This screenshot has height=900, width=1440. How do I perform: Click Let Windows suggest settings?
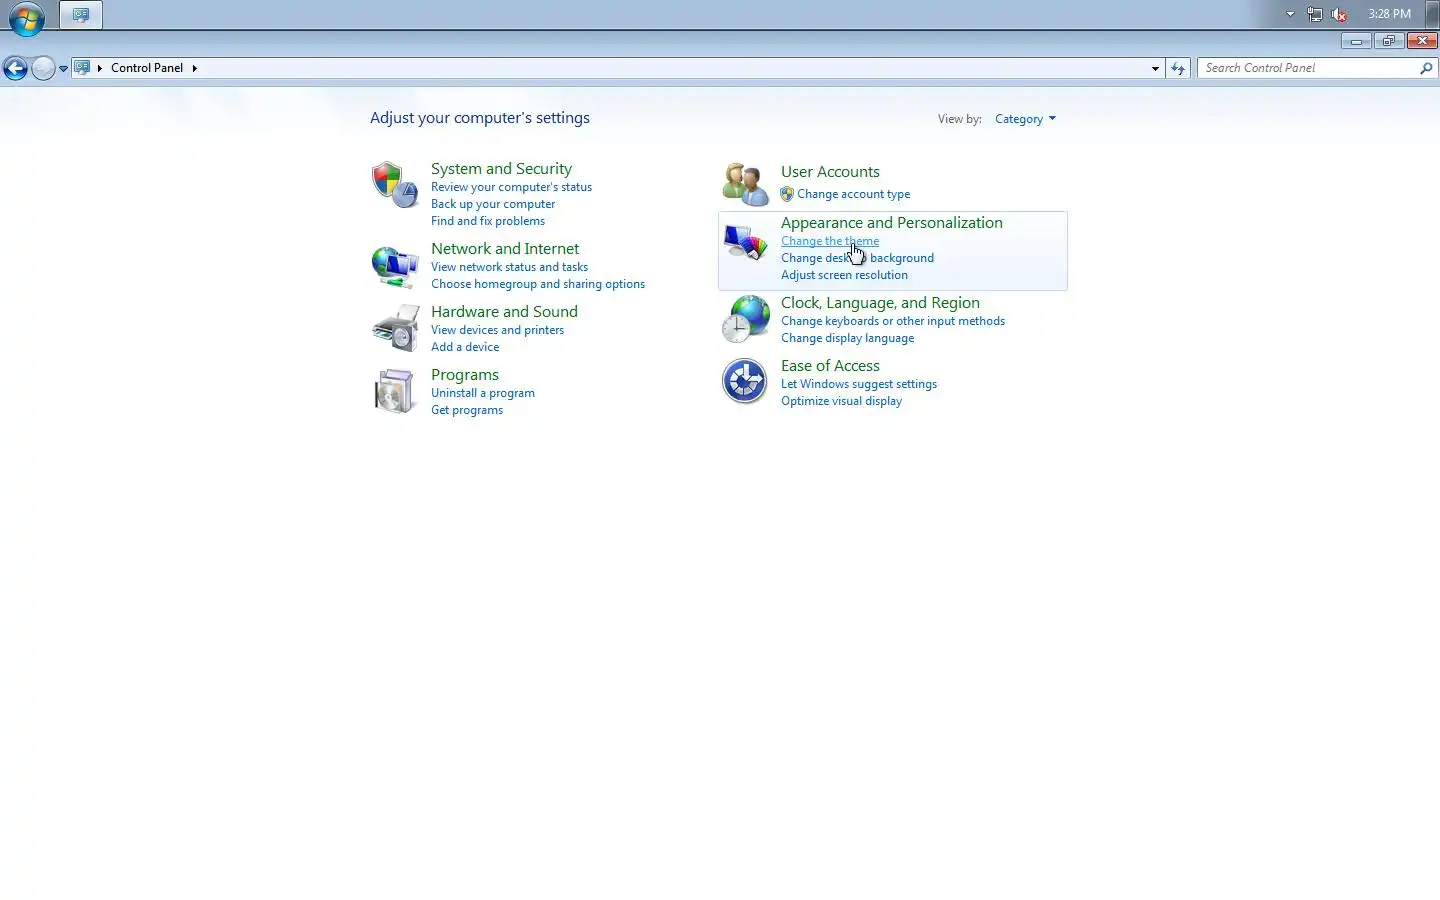click(x=859, y=384)
